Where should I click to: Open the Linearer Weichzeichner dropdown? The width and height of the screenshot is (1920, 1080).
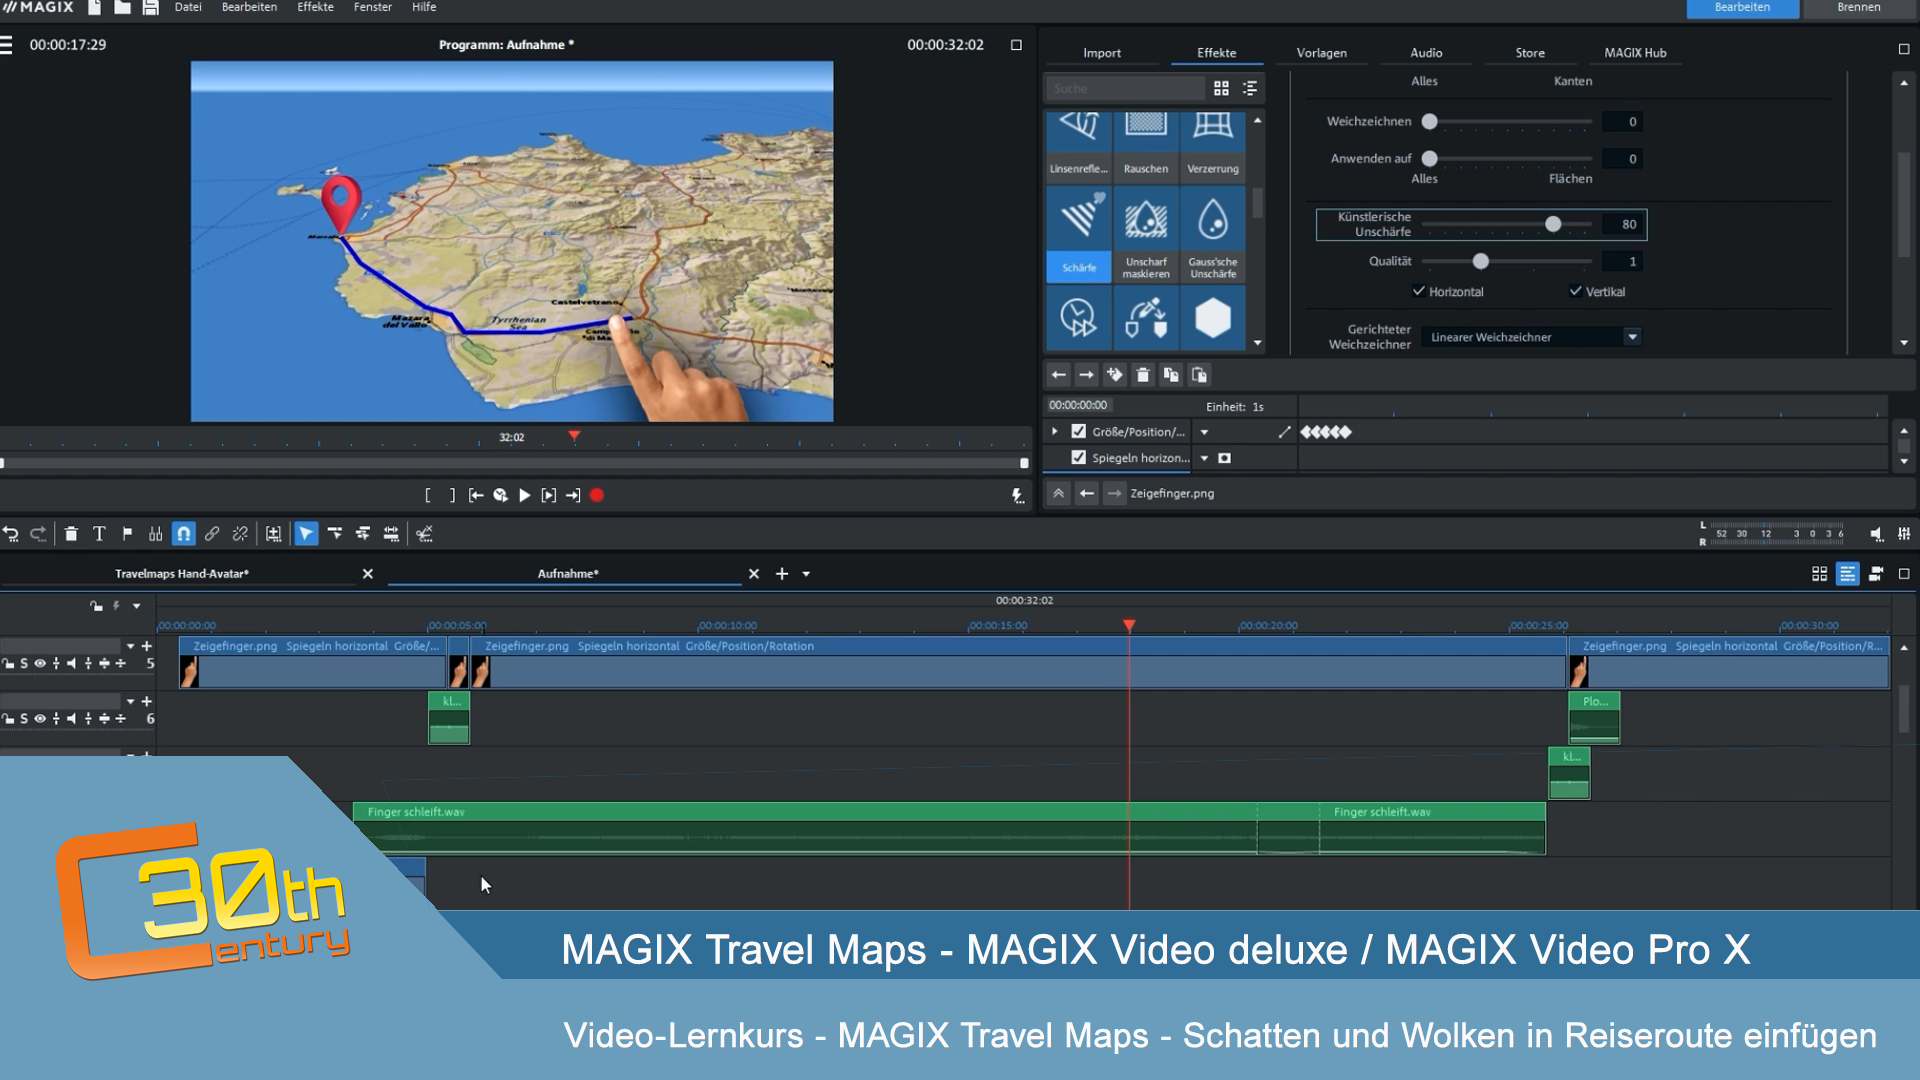click(1632, 337)
